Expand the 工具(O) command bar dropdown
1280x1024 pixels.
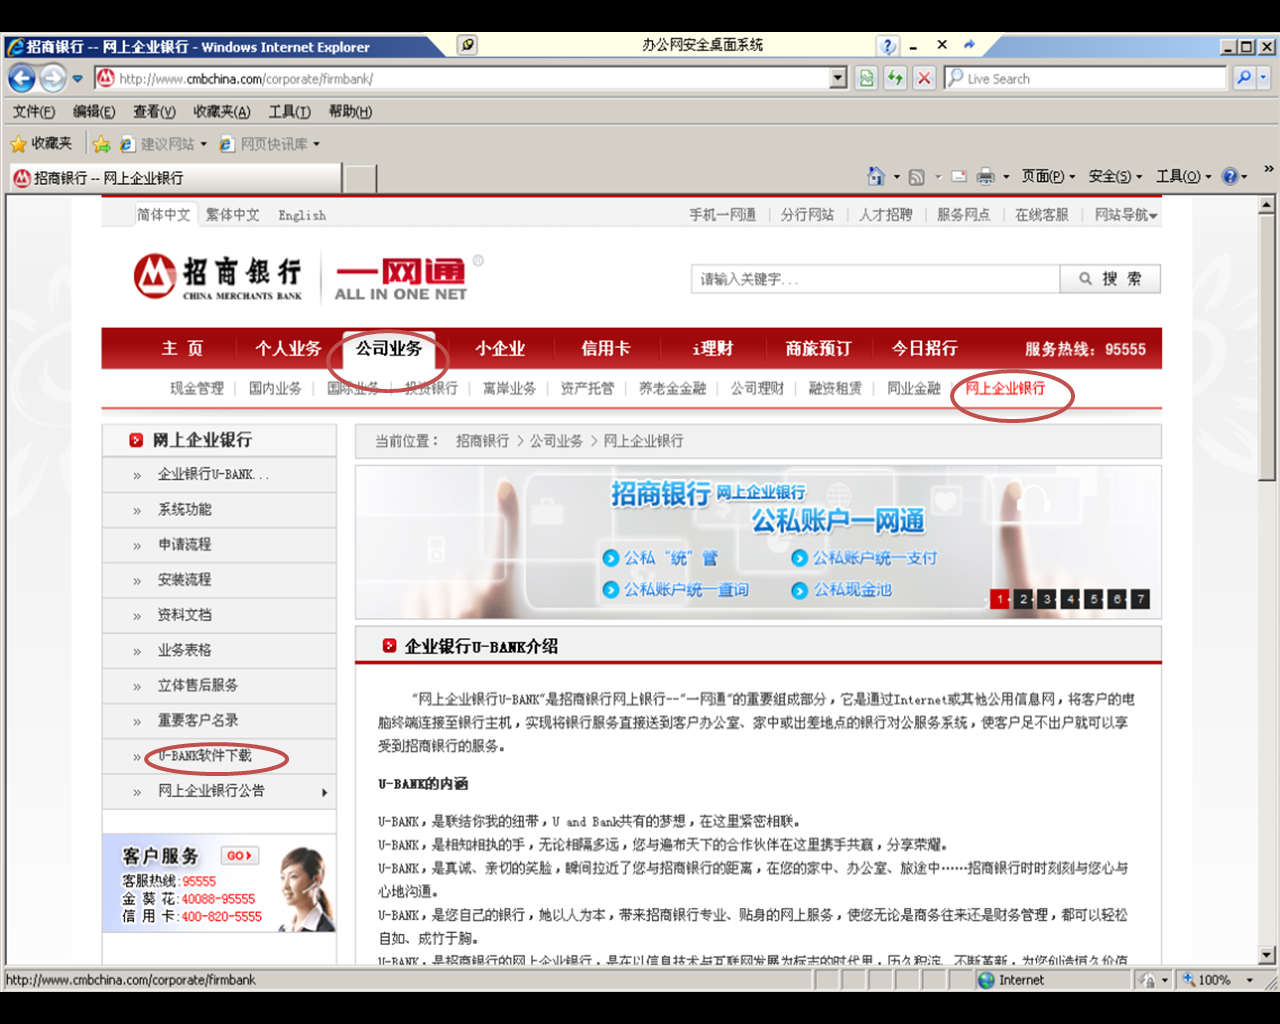[1183, 177]
